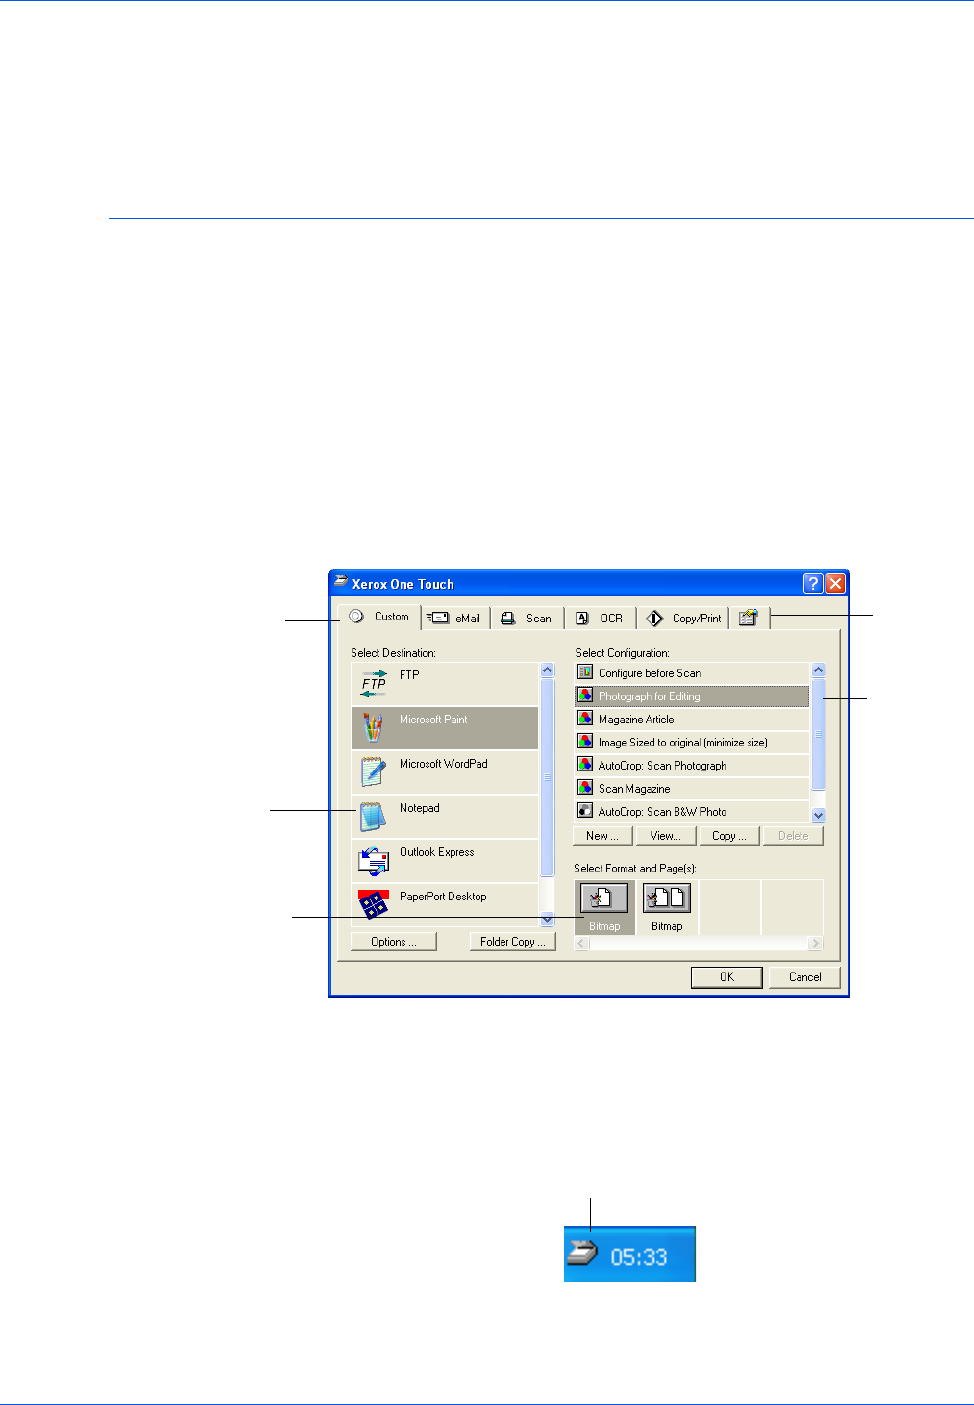Click the Photograph for Editing icon
Viewport: 974px width, 1405px height.
pyautogui.click(x=585, y=695)
